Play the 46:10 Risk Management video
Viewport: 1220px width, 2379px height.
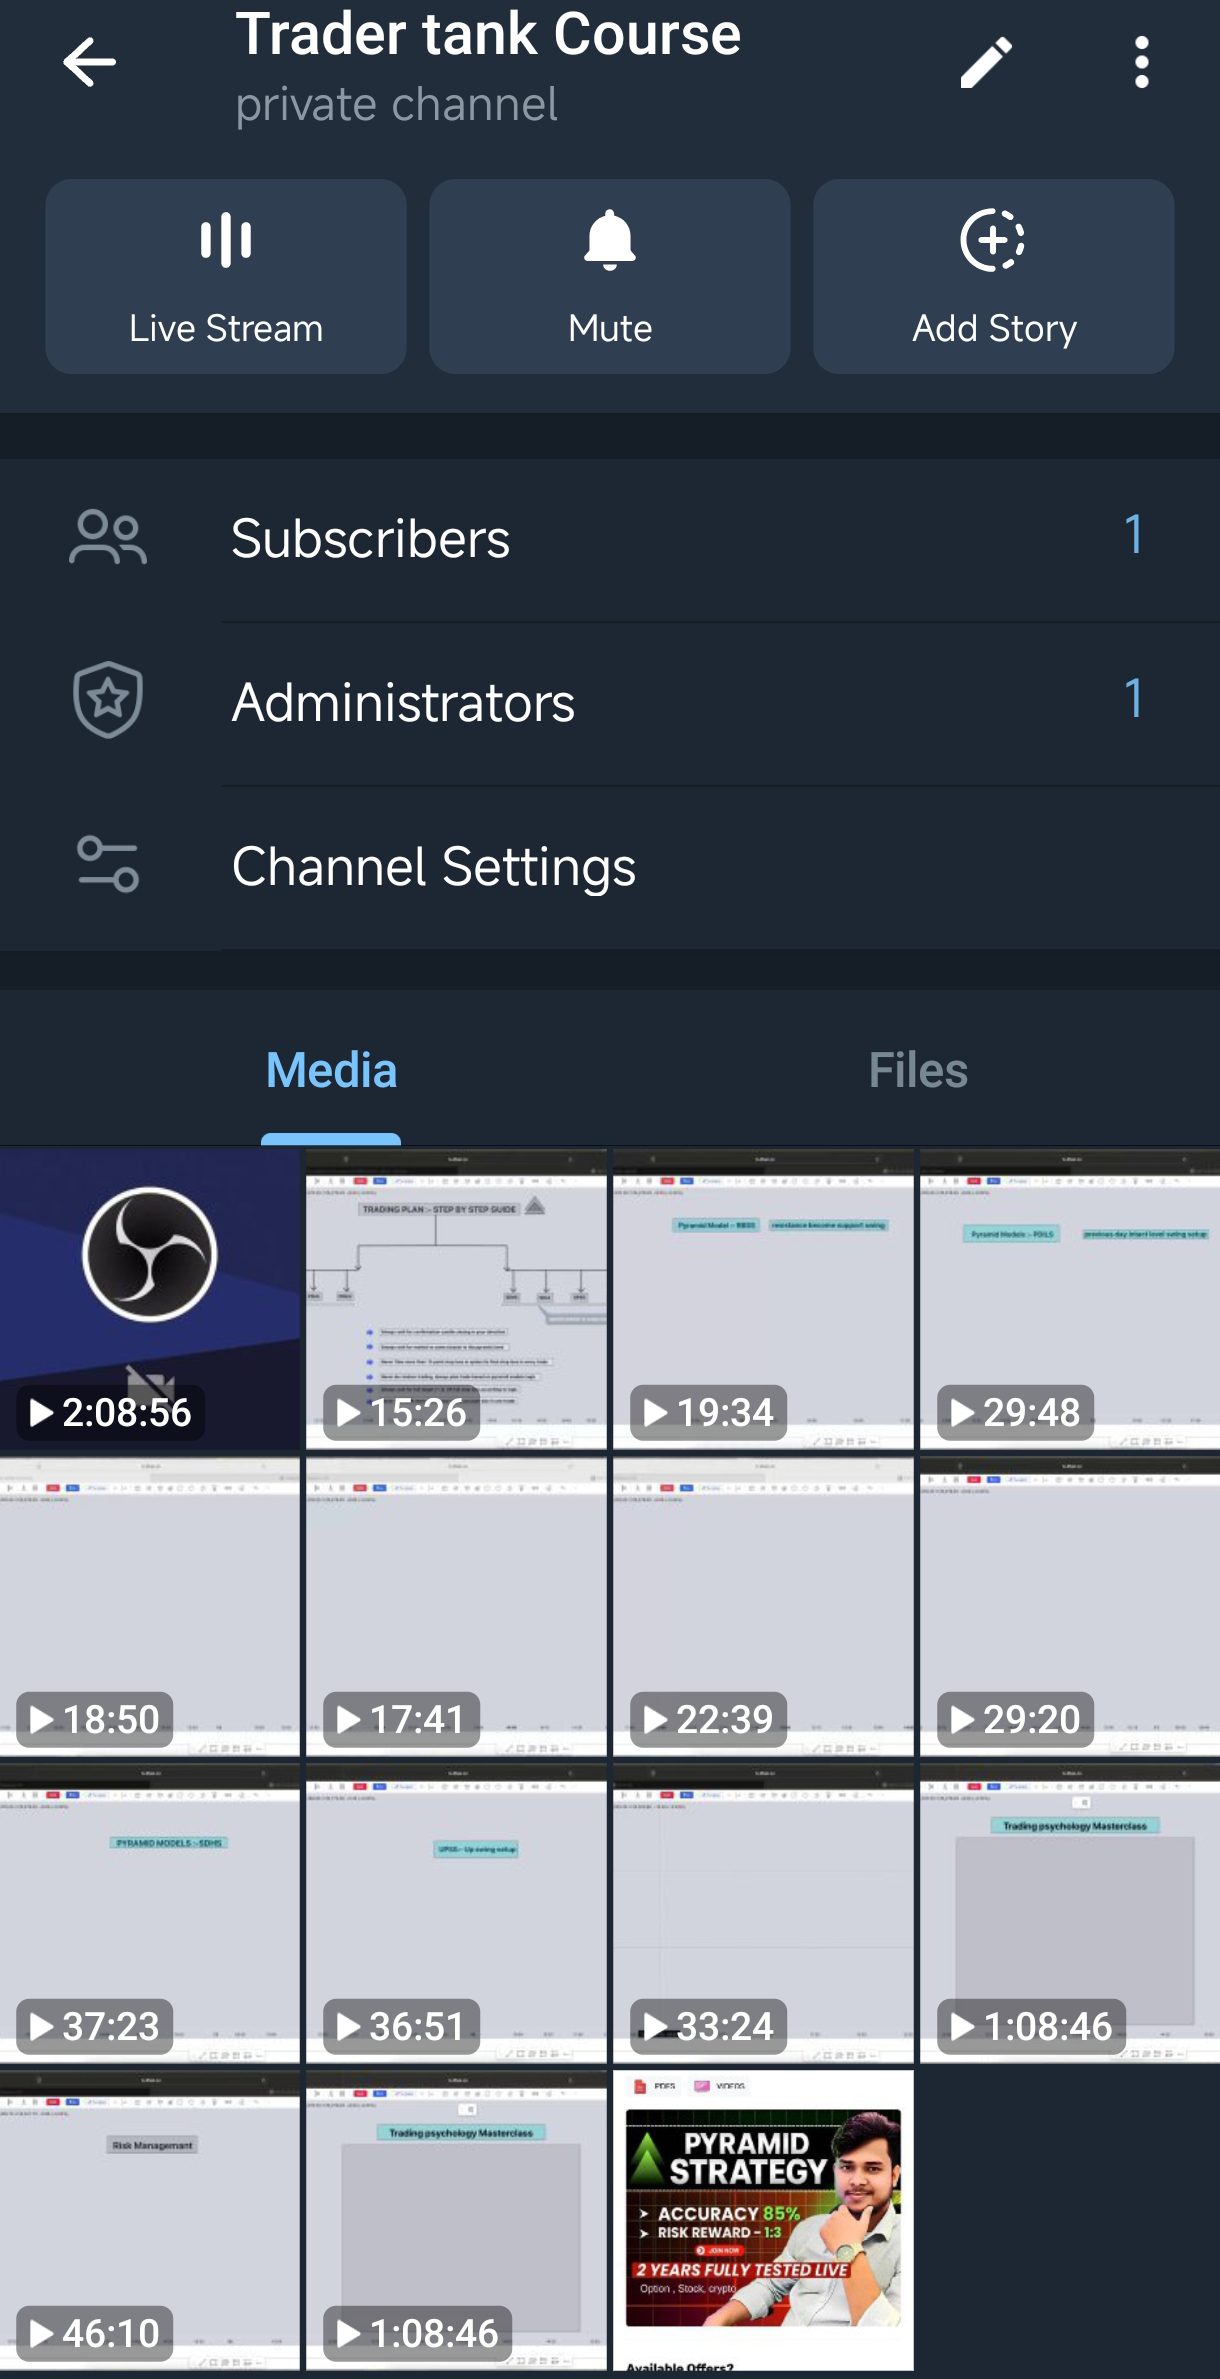click(x=150, y=2219)
